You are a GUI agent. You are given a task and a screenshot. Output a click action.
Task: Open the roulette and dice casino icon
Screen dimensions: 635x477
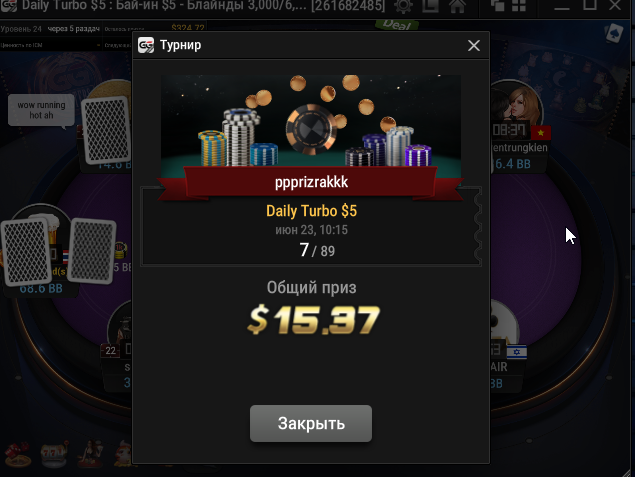[17, 454]
